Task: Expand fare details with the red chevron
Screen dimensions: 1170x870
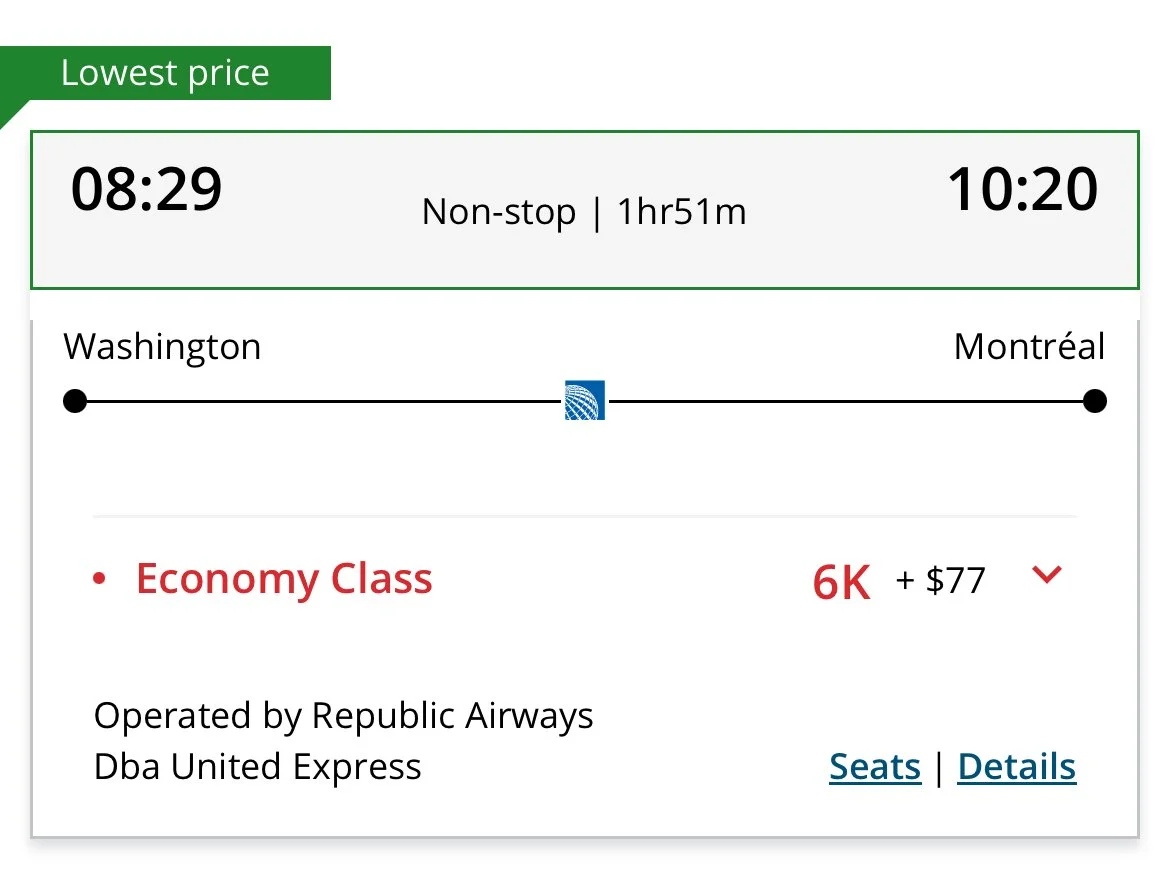Action: (x=1046, y=575)
